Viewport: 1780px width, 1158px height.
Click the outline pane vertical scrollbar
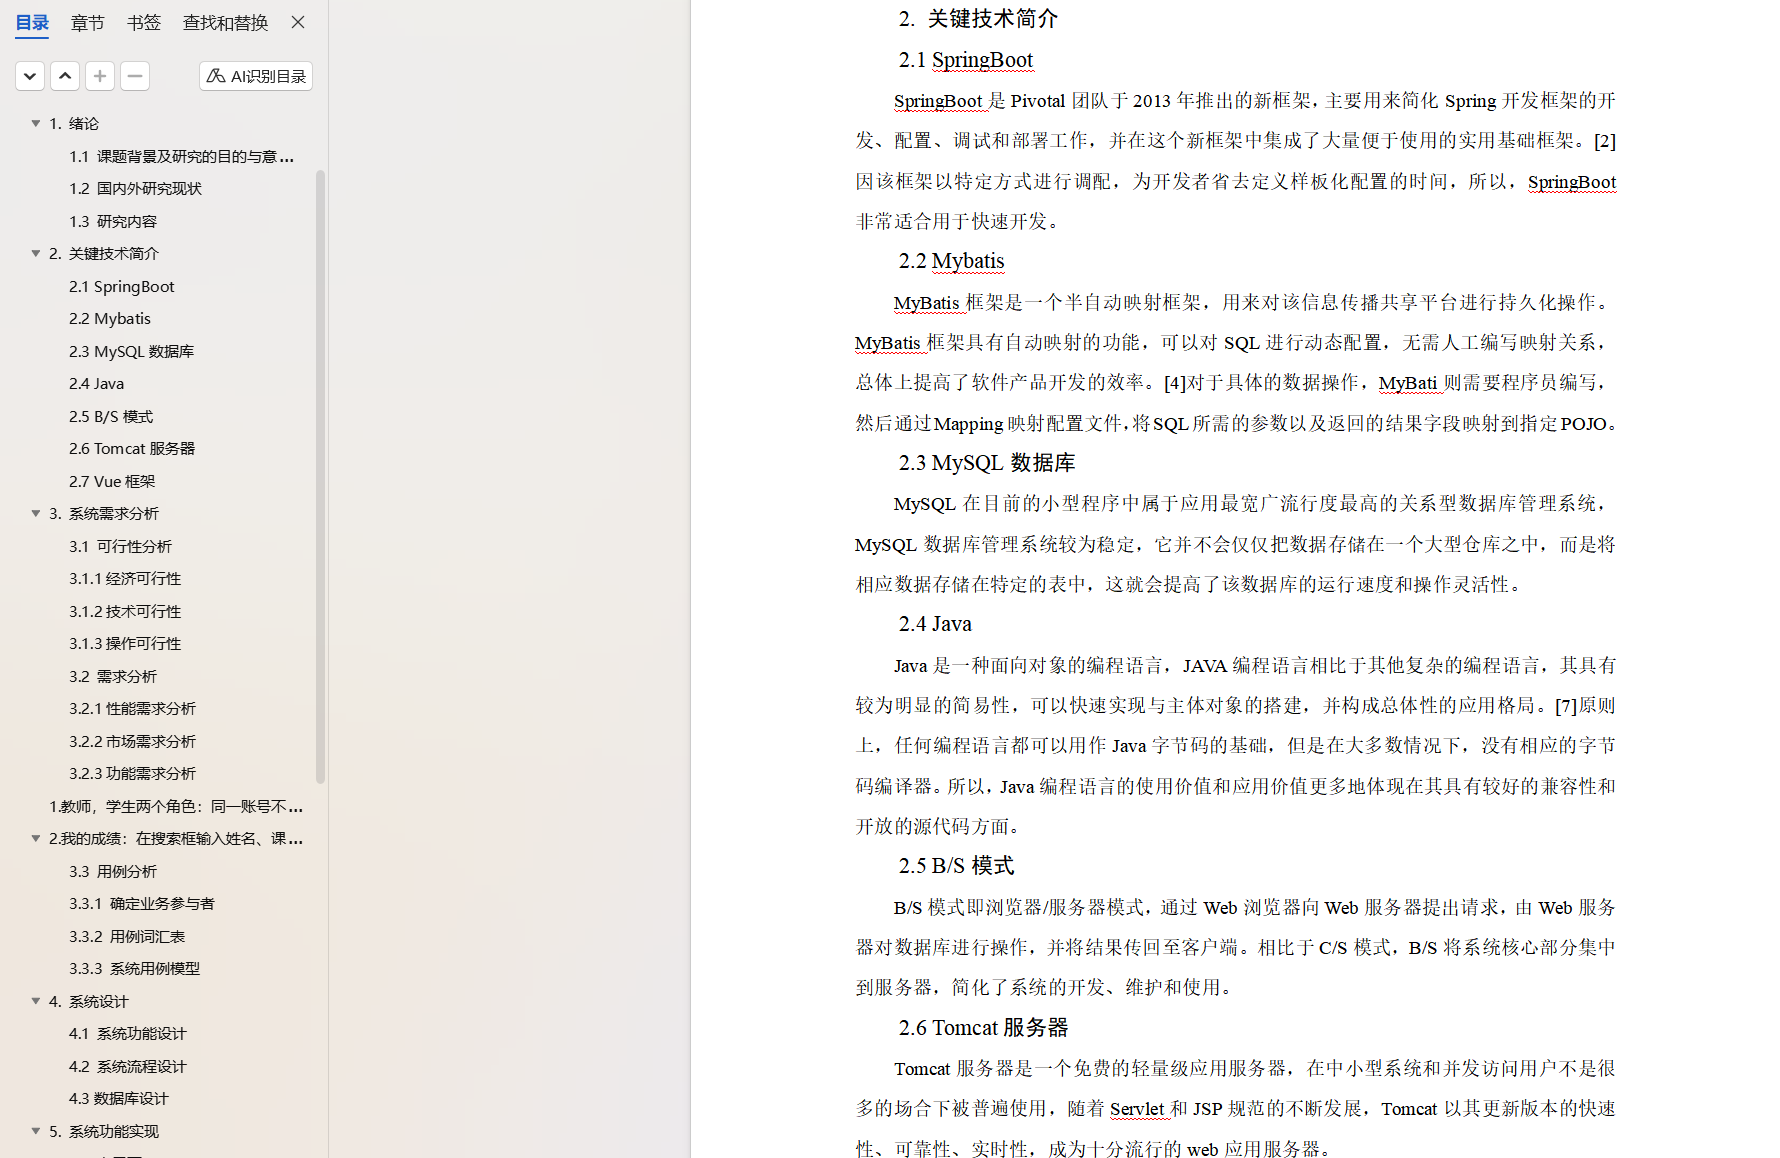point(321,476)
